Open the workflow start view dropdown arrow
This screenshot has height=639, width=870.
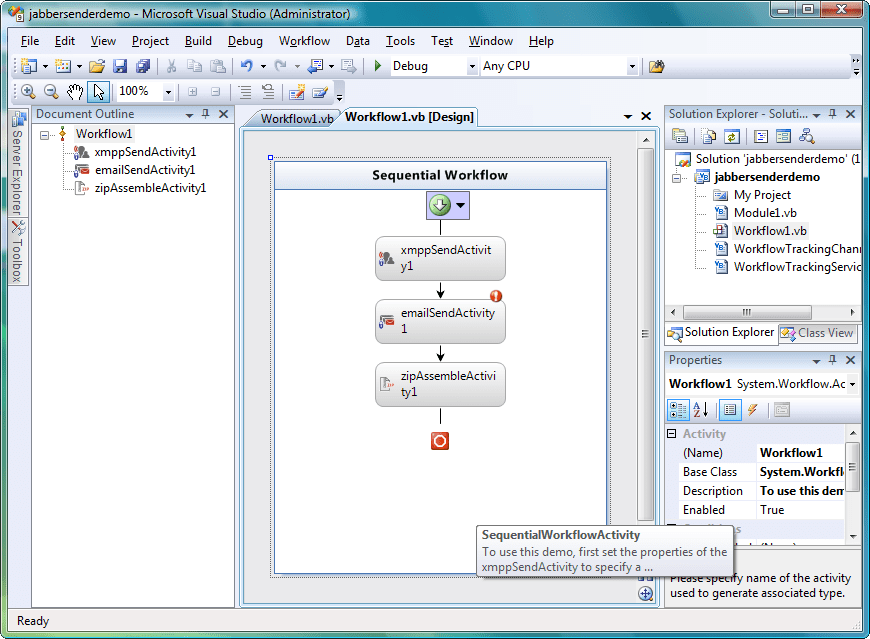pos(461,205)
